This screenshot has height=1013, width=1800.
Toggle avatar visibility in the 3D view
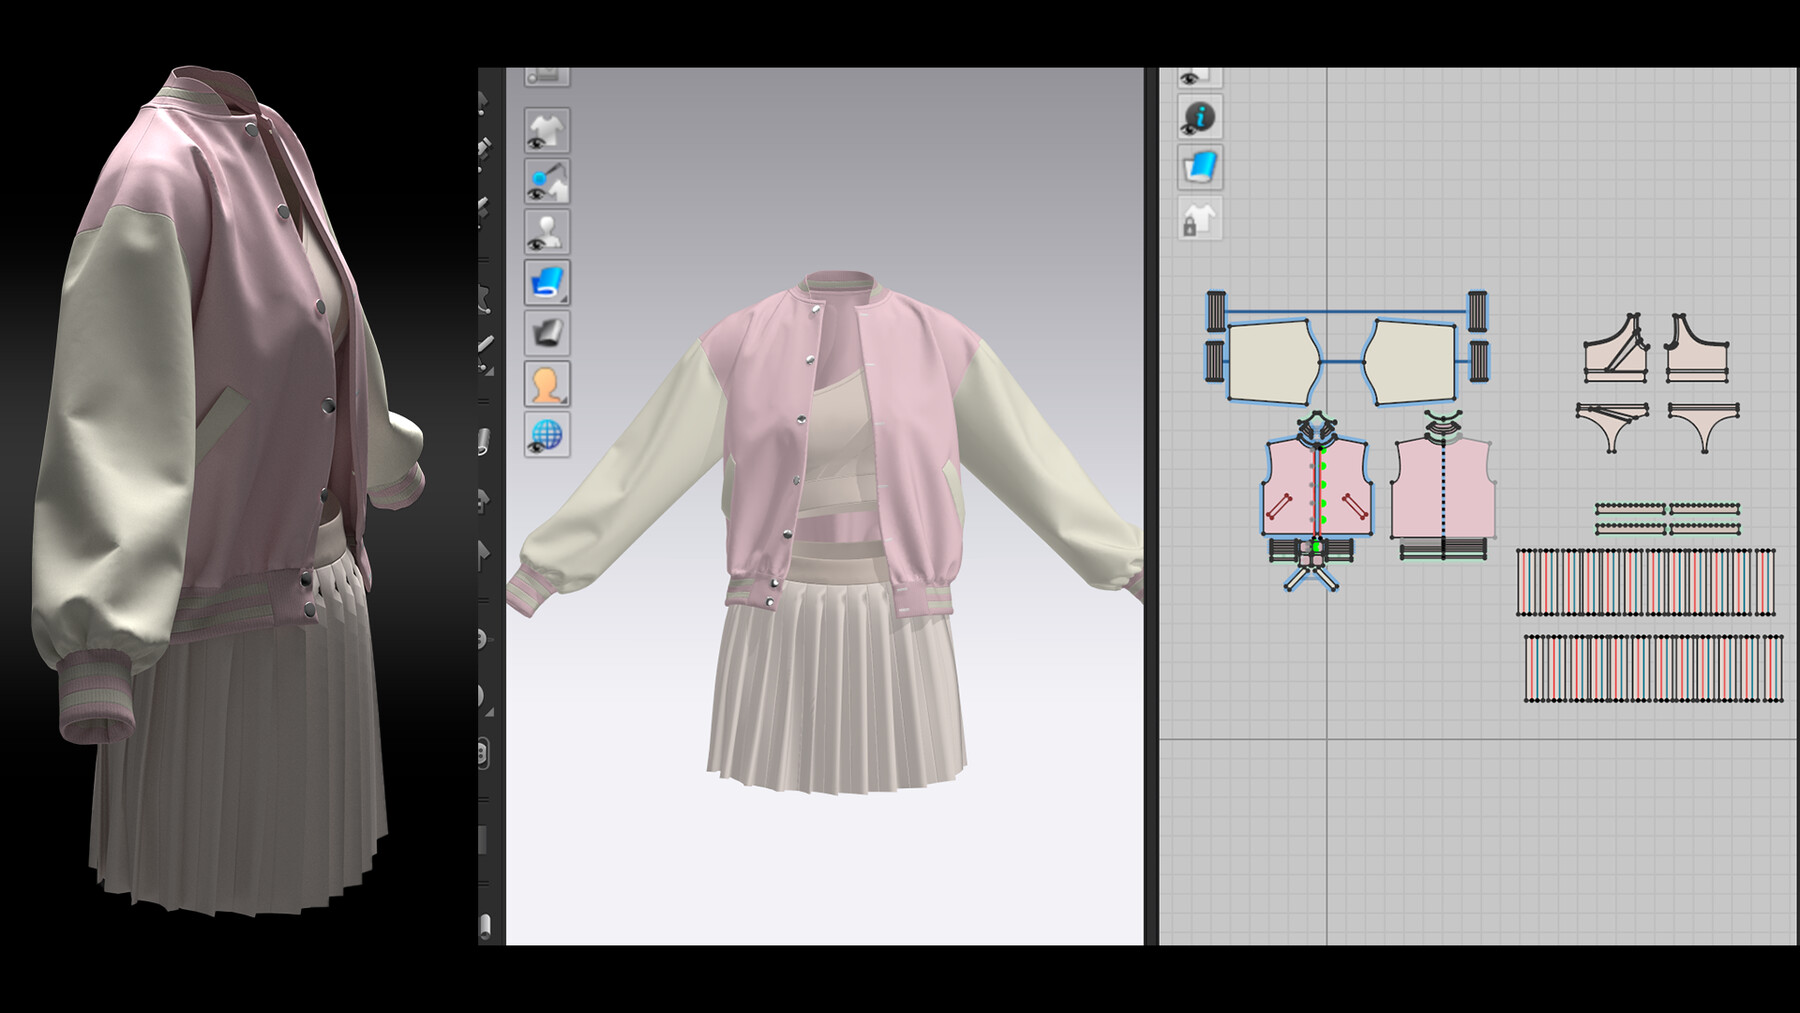click(546, 232)
